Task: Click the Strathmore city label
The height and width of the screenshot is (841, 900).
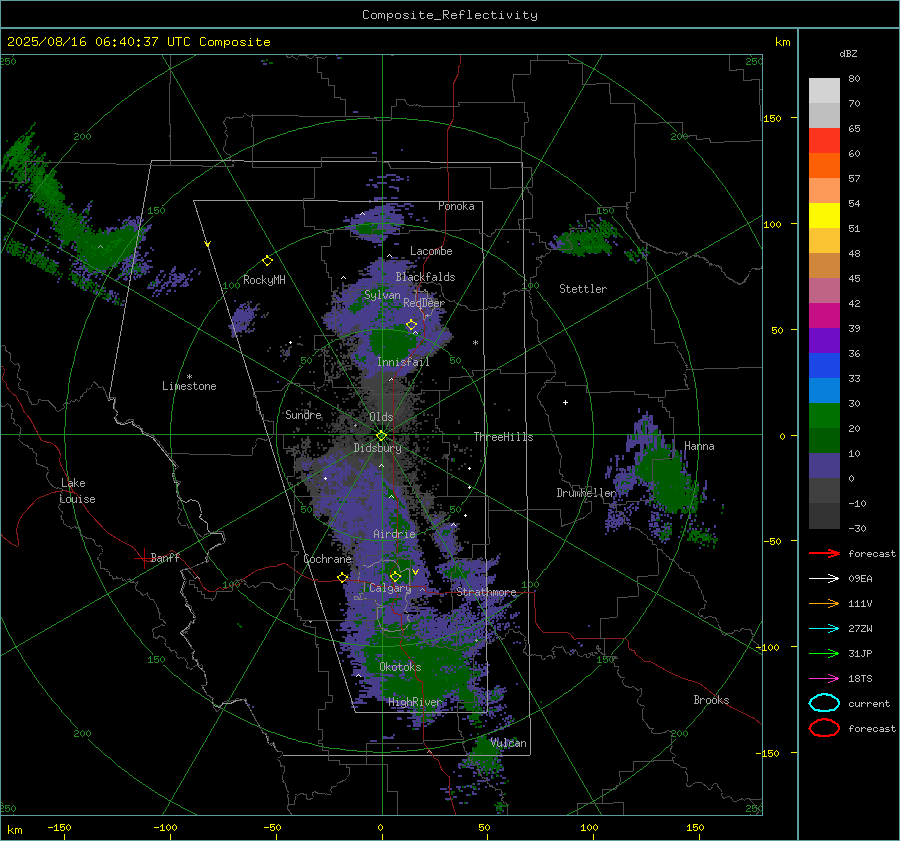Action: click(x=486, y=592)
